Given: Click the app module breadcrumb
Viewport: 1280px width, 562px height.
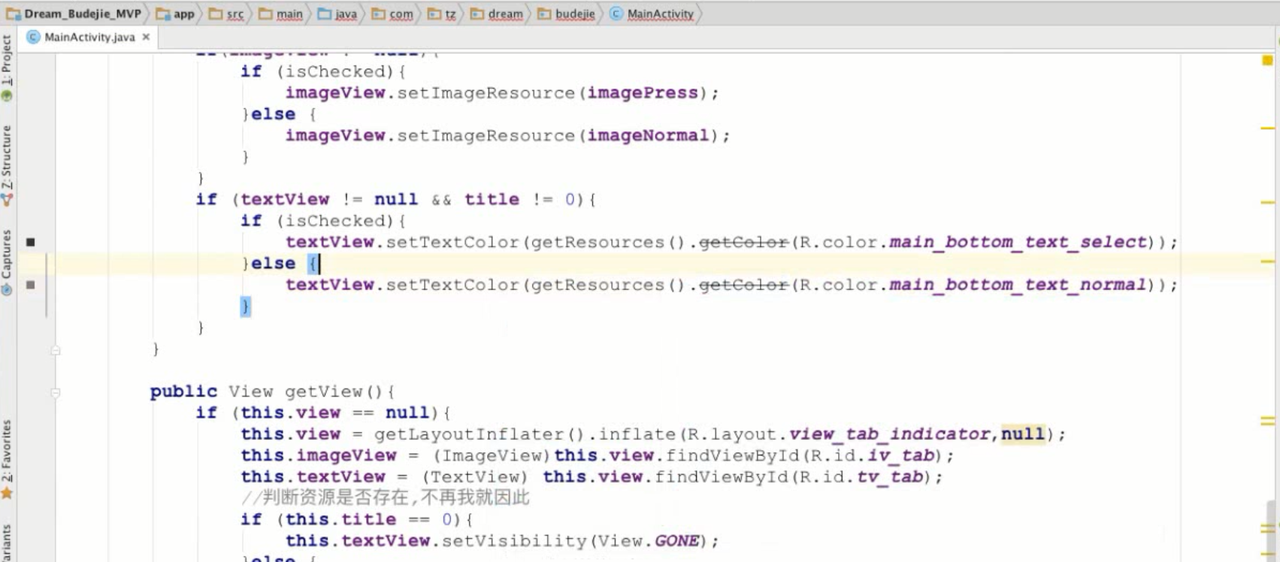Looking at the screenshot, I should (x=176, y=14).
